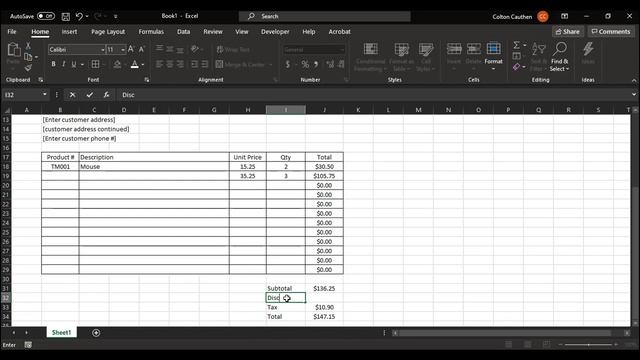The width and height of the screenshot is (640, 360).
Task: Toggle AutoSave switch
Action: pos(46,16)
